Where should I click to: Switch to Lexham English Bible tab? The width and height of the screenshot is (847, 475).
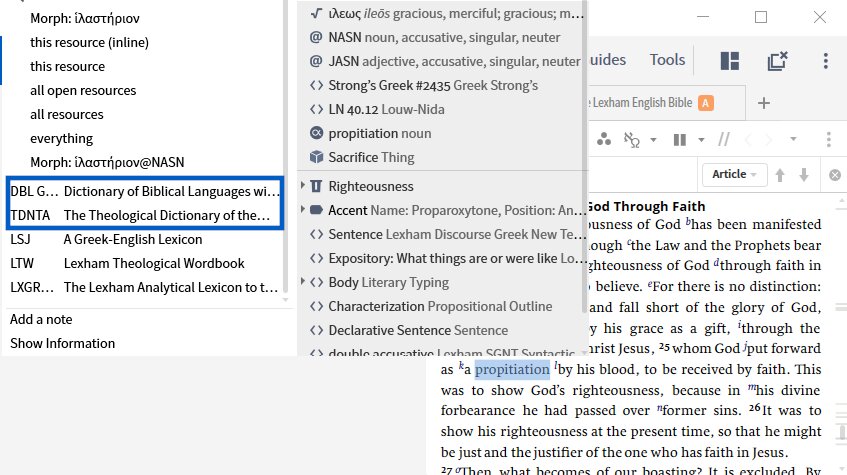(651, 103)
